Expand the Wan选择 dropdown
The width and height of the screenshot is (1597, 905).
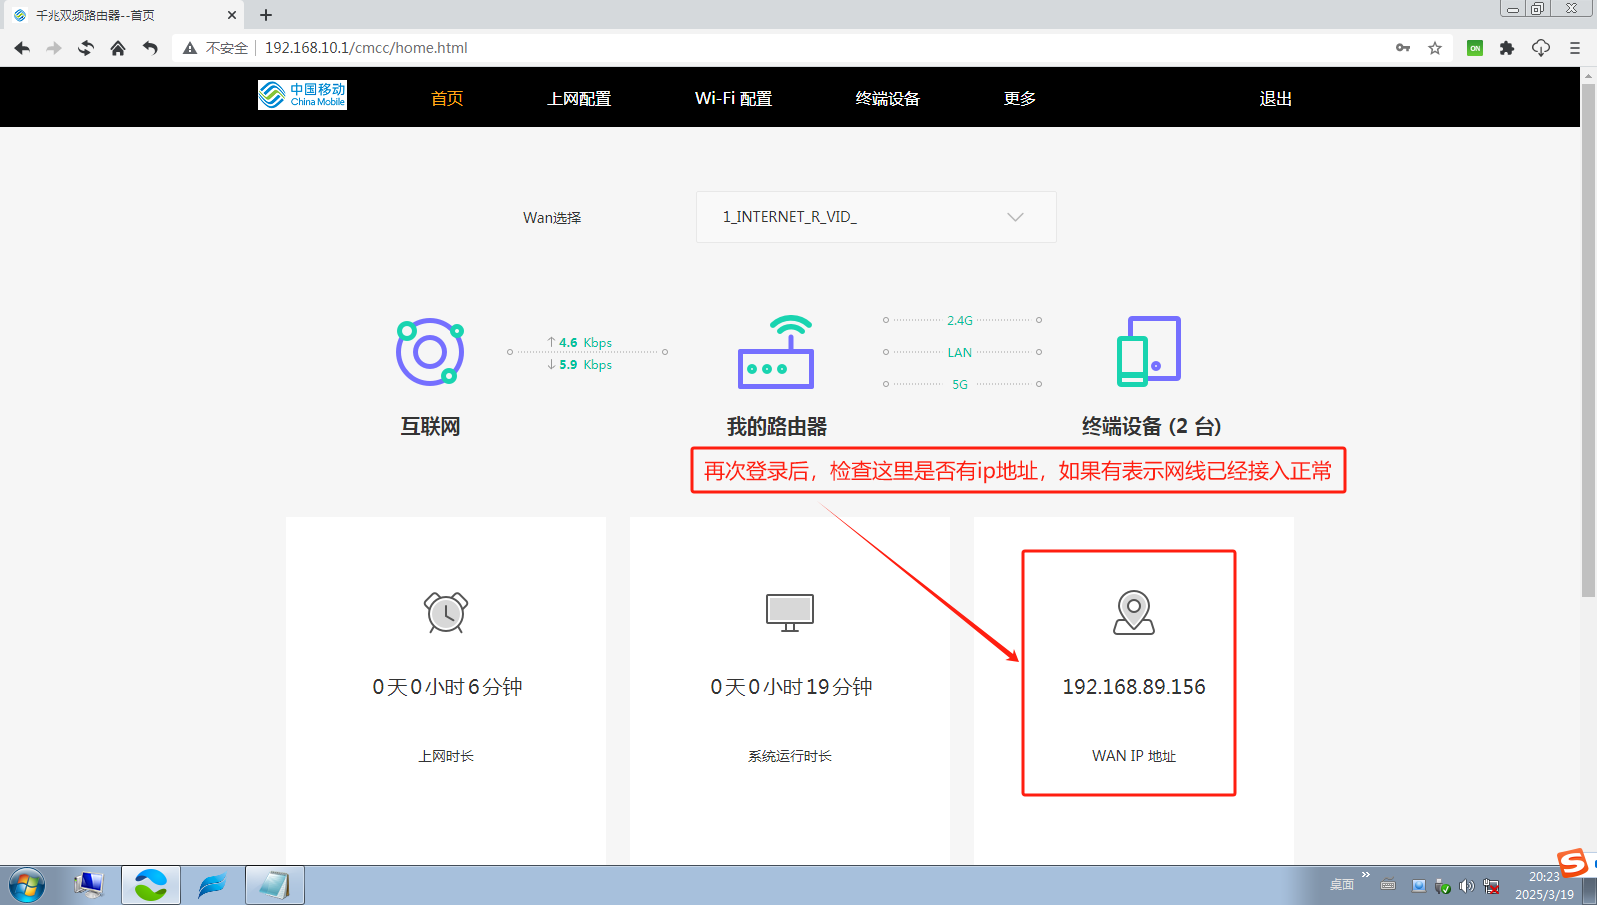point(876,217)
